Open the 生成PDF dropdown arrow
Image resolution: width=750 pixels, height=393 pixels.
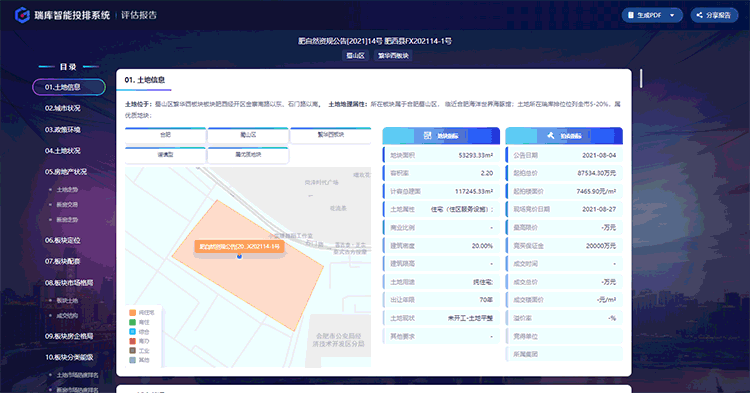coord(672,15)
